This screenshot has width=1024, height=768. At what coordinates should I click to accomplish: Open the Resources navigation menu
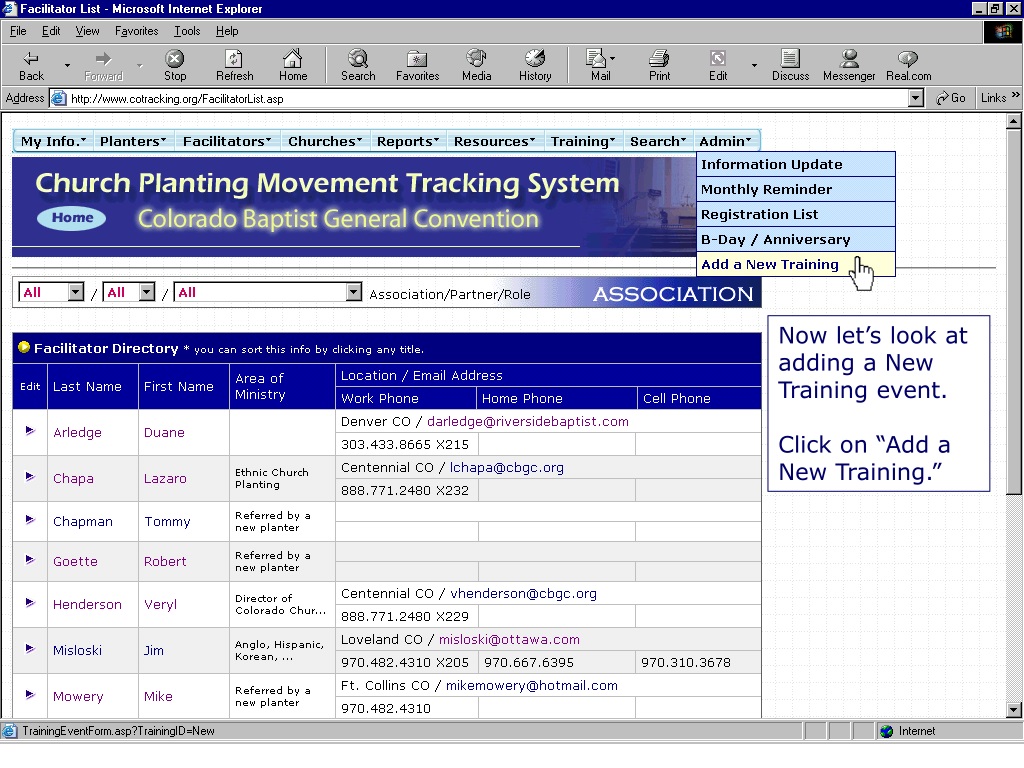(494, 142)
